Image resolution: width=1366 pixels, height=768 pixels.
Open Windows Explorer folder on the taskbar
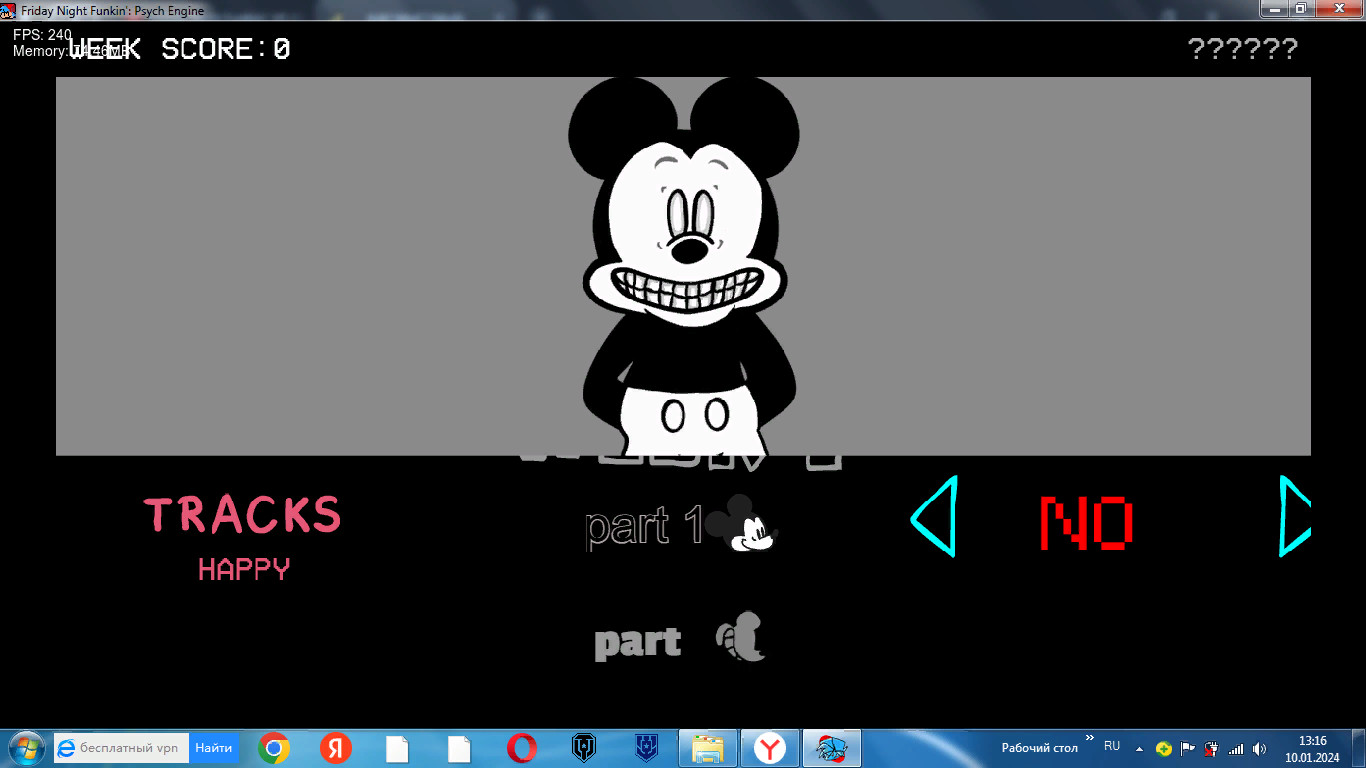pyautogui.click(x=708, y=747)
